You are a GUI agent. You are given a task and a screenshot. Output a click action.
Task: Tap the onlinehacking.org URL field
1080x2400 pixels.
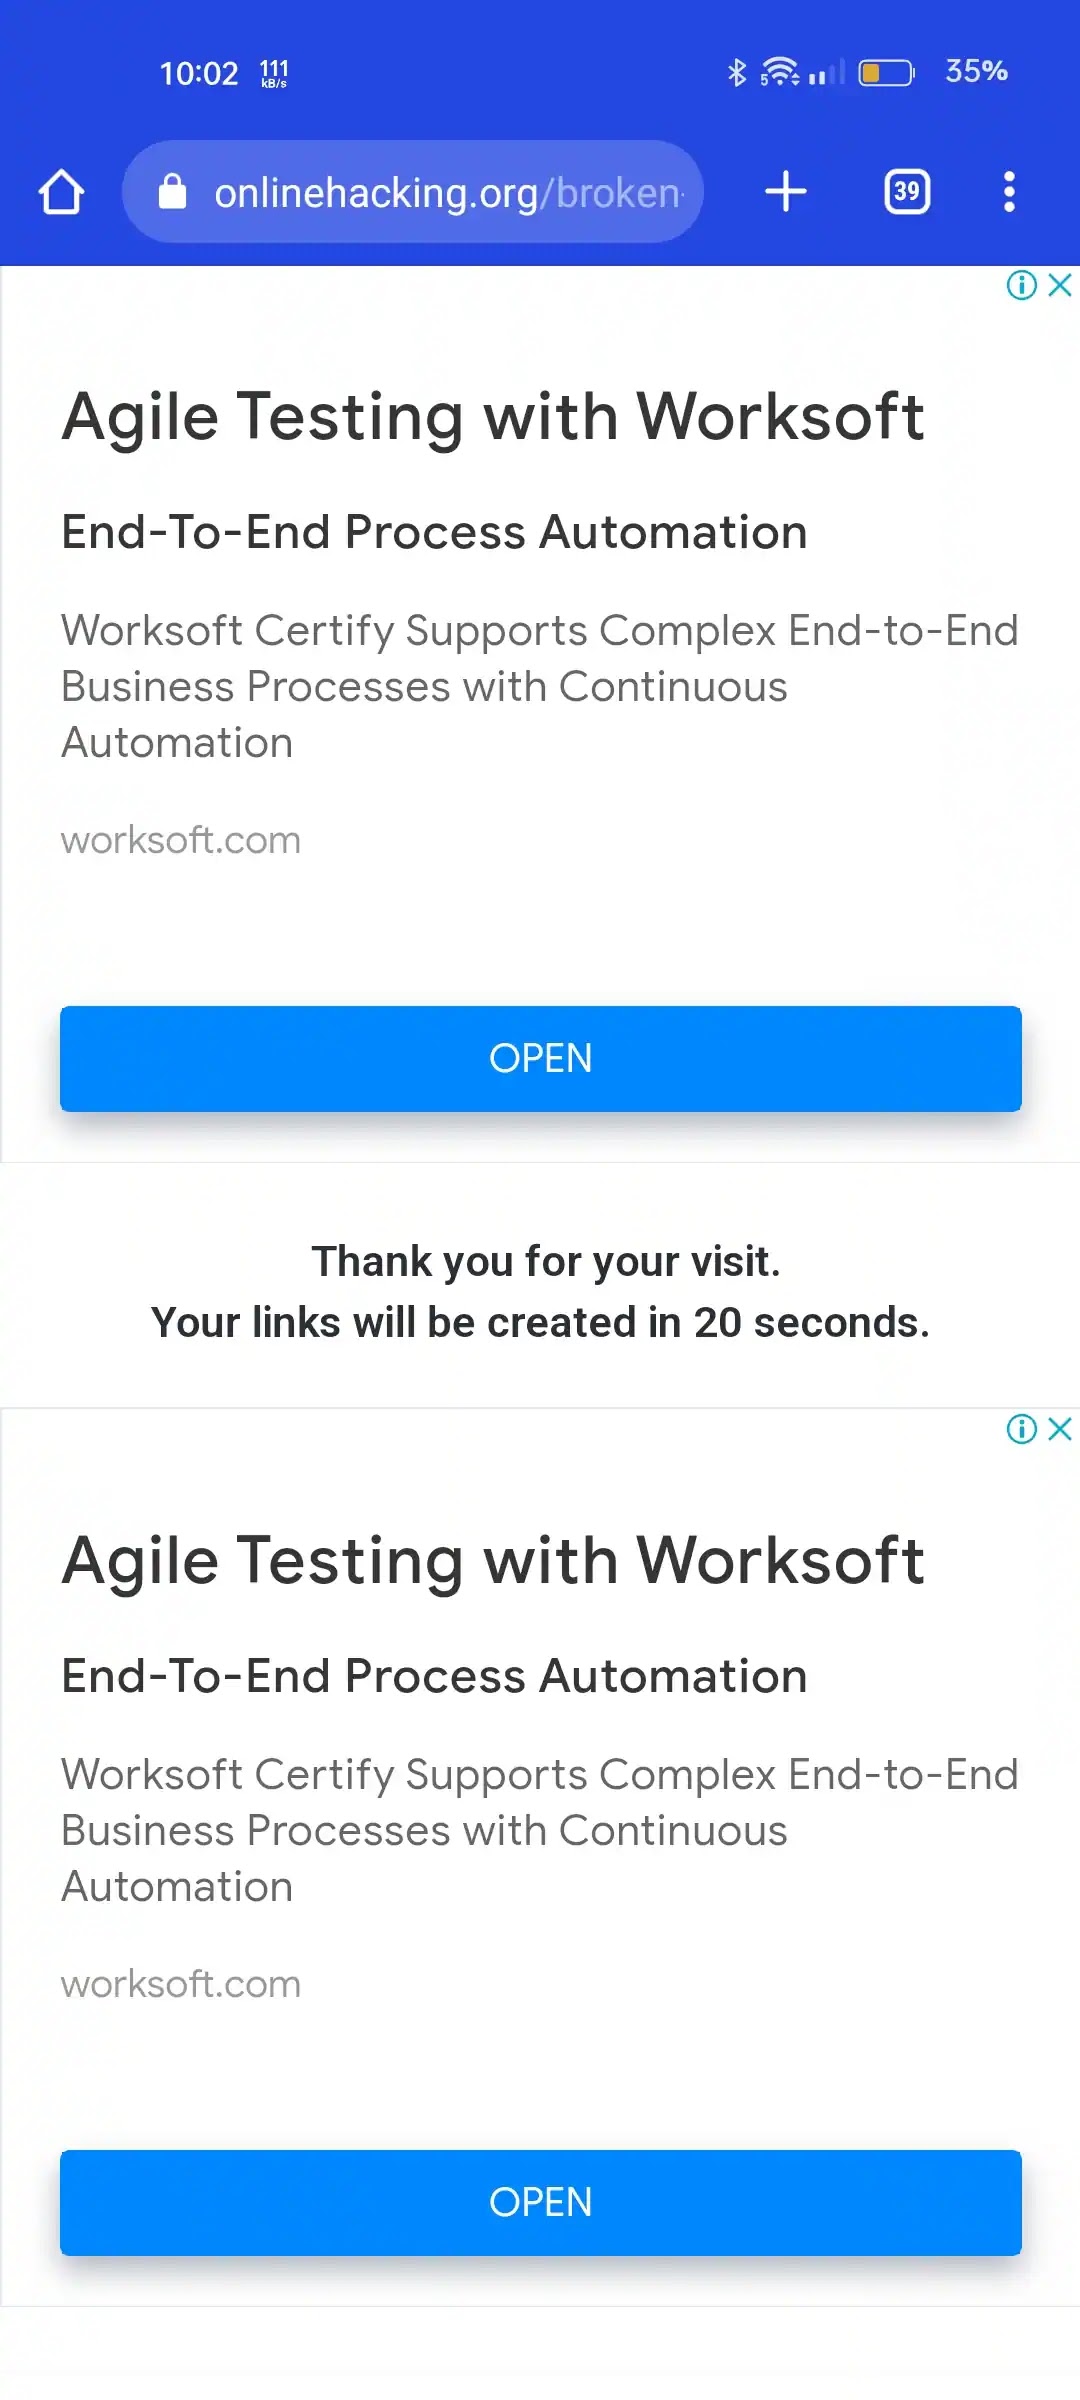[448, 192]
